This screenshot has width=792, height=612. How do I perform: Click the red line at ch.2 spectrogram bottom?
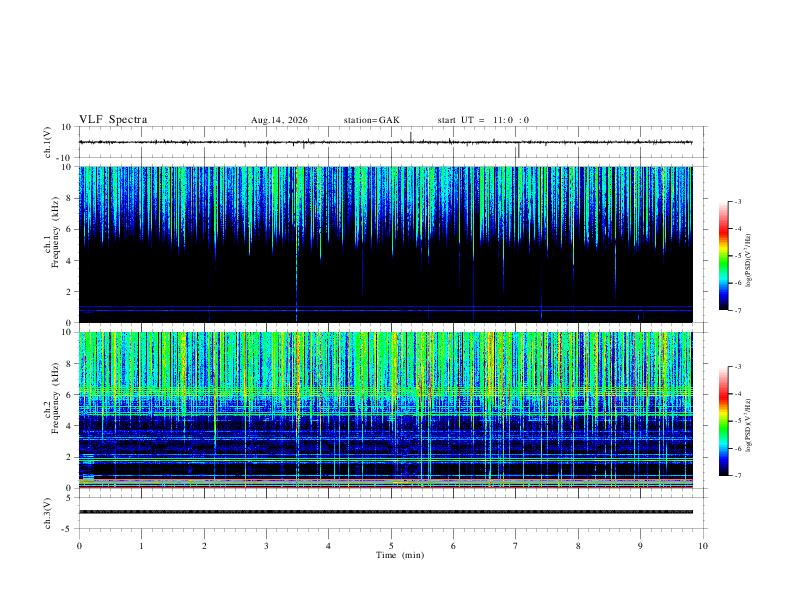click(x=385, y=487)
